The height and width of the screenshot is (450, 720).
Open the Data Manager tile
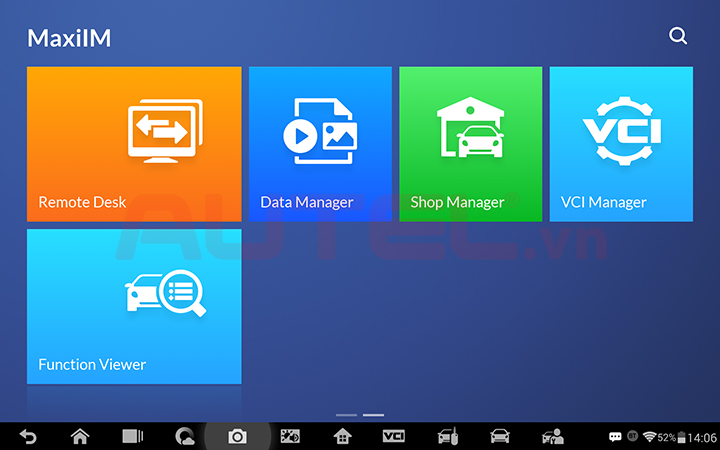pos(320,144)
